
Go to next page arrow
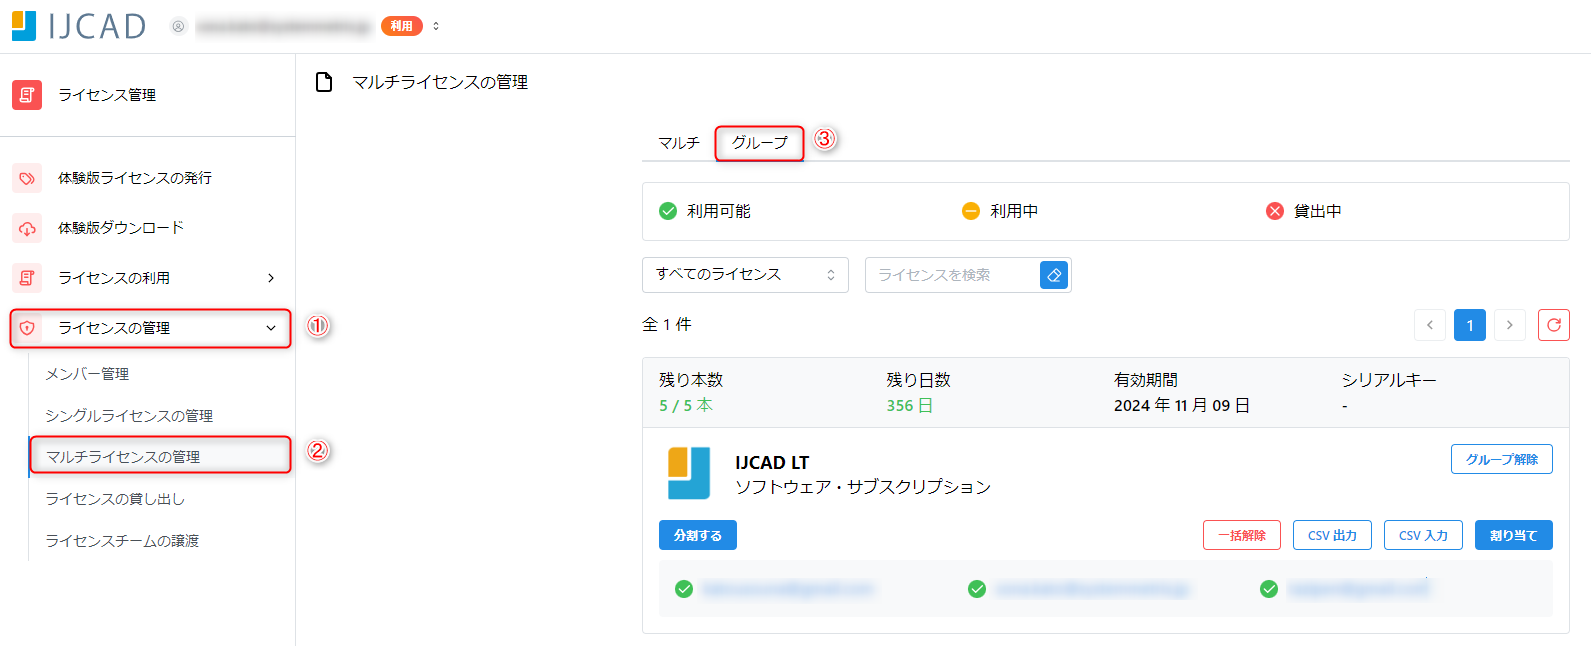point(1510,325)
